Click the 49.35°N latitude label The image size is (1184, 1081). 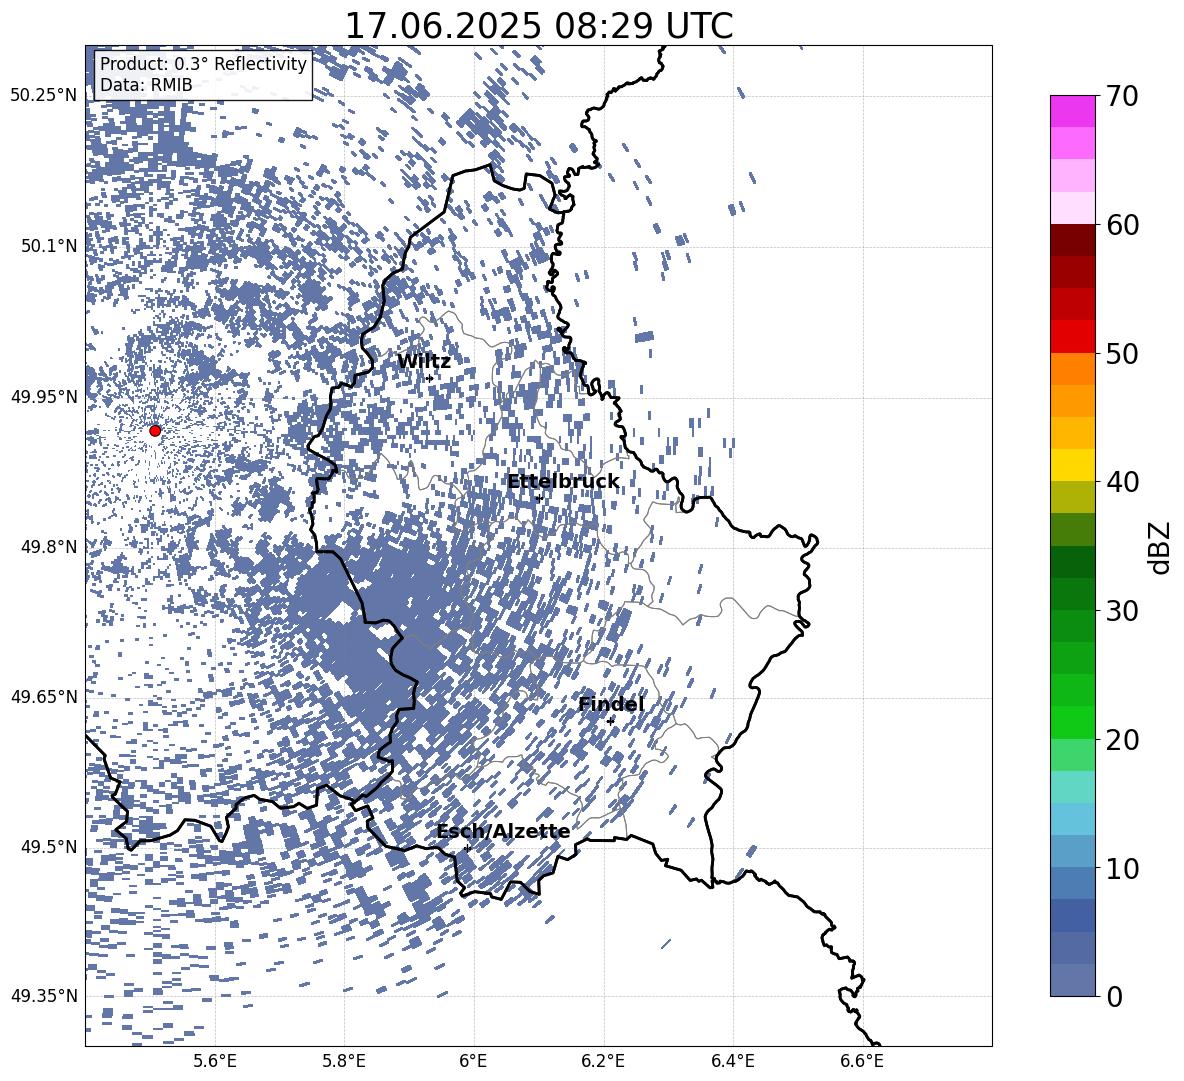44,996
